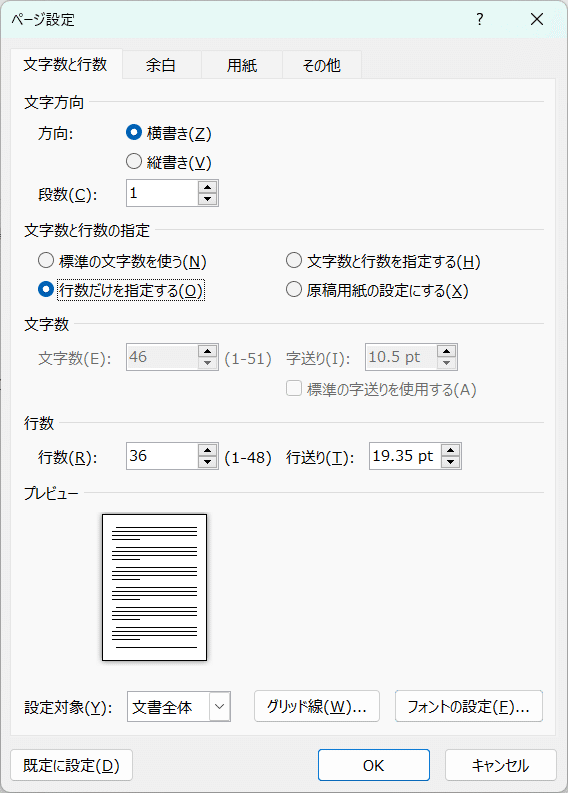Select 文字数と行数を指定する option
568x793 pixels.
(x=294, y=260)
